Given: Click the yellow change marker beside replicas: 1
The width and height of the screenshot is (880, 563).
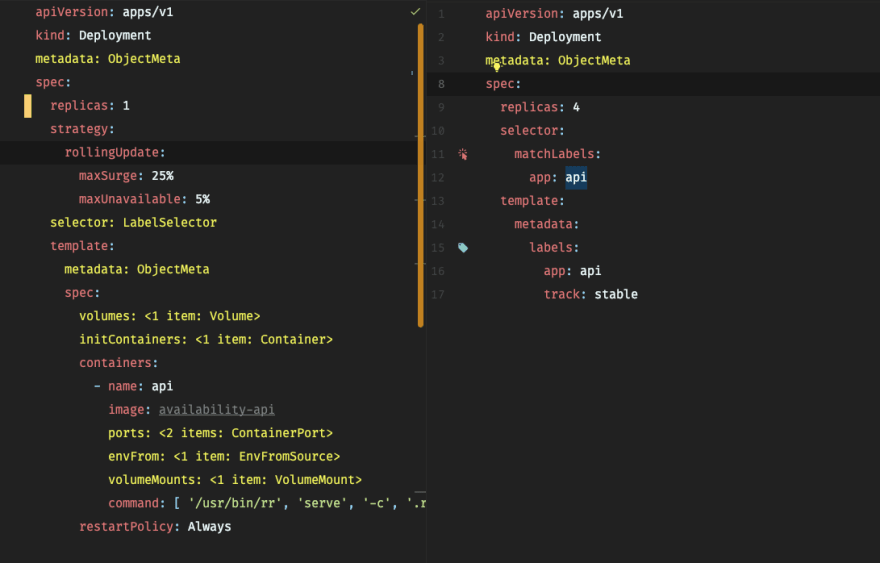Looking at the screenshot, I should [x=28, y=106].
